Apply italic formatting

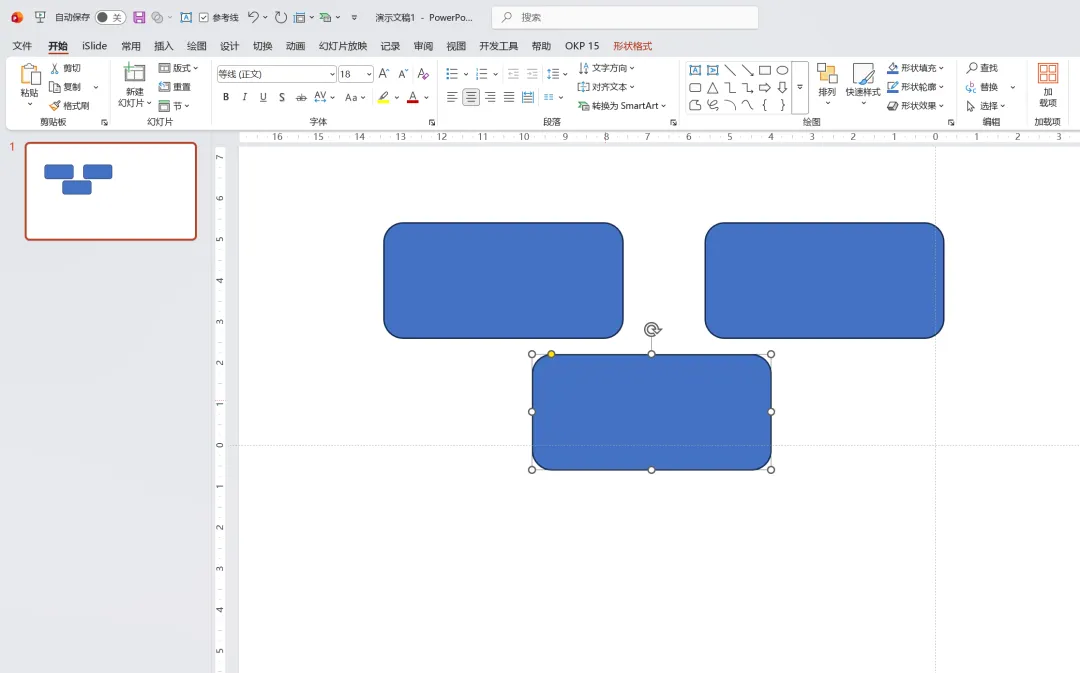[245, 98]
